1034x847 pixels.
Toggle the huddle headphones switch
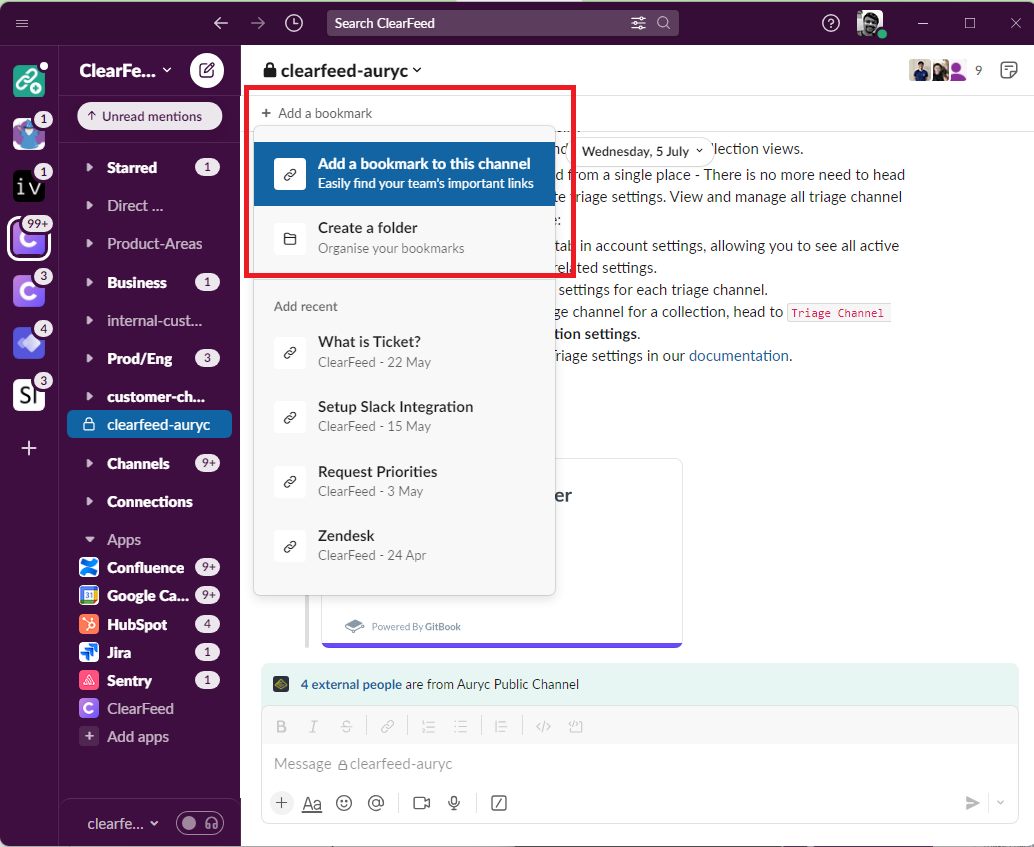coord(200,823)
